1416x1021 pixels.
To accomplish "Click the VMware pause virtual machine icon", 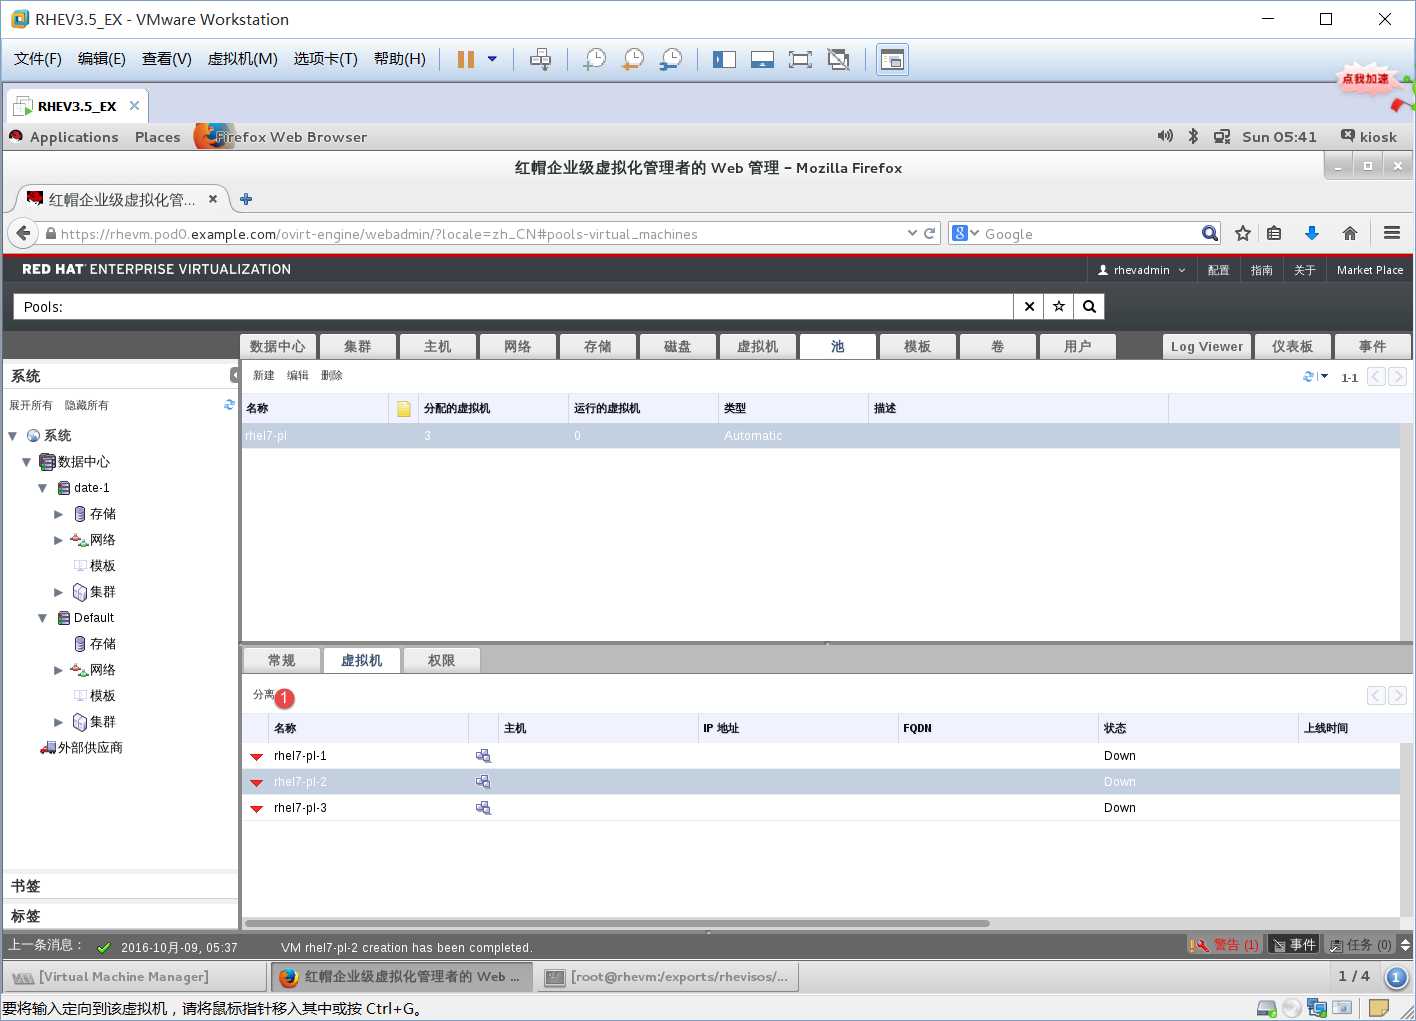I will click(x=465, y=60).
